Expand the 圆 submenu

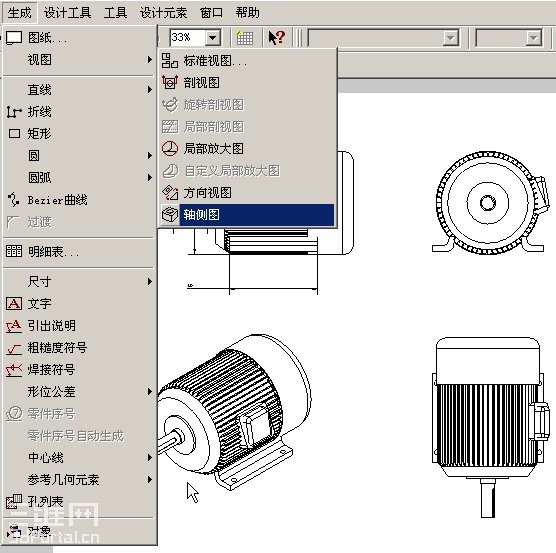pos(150,156)
